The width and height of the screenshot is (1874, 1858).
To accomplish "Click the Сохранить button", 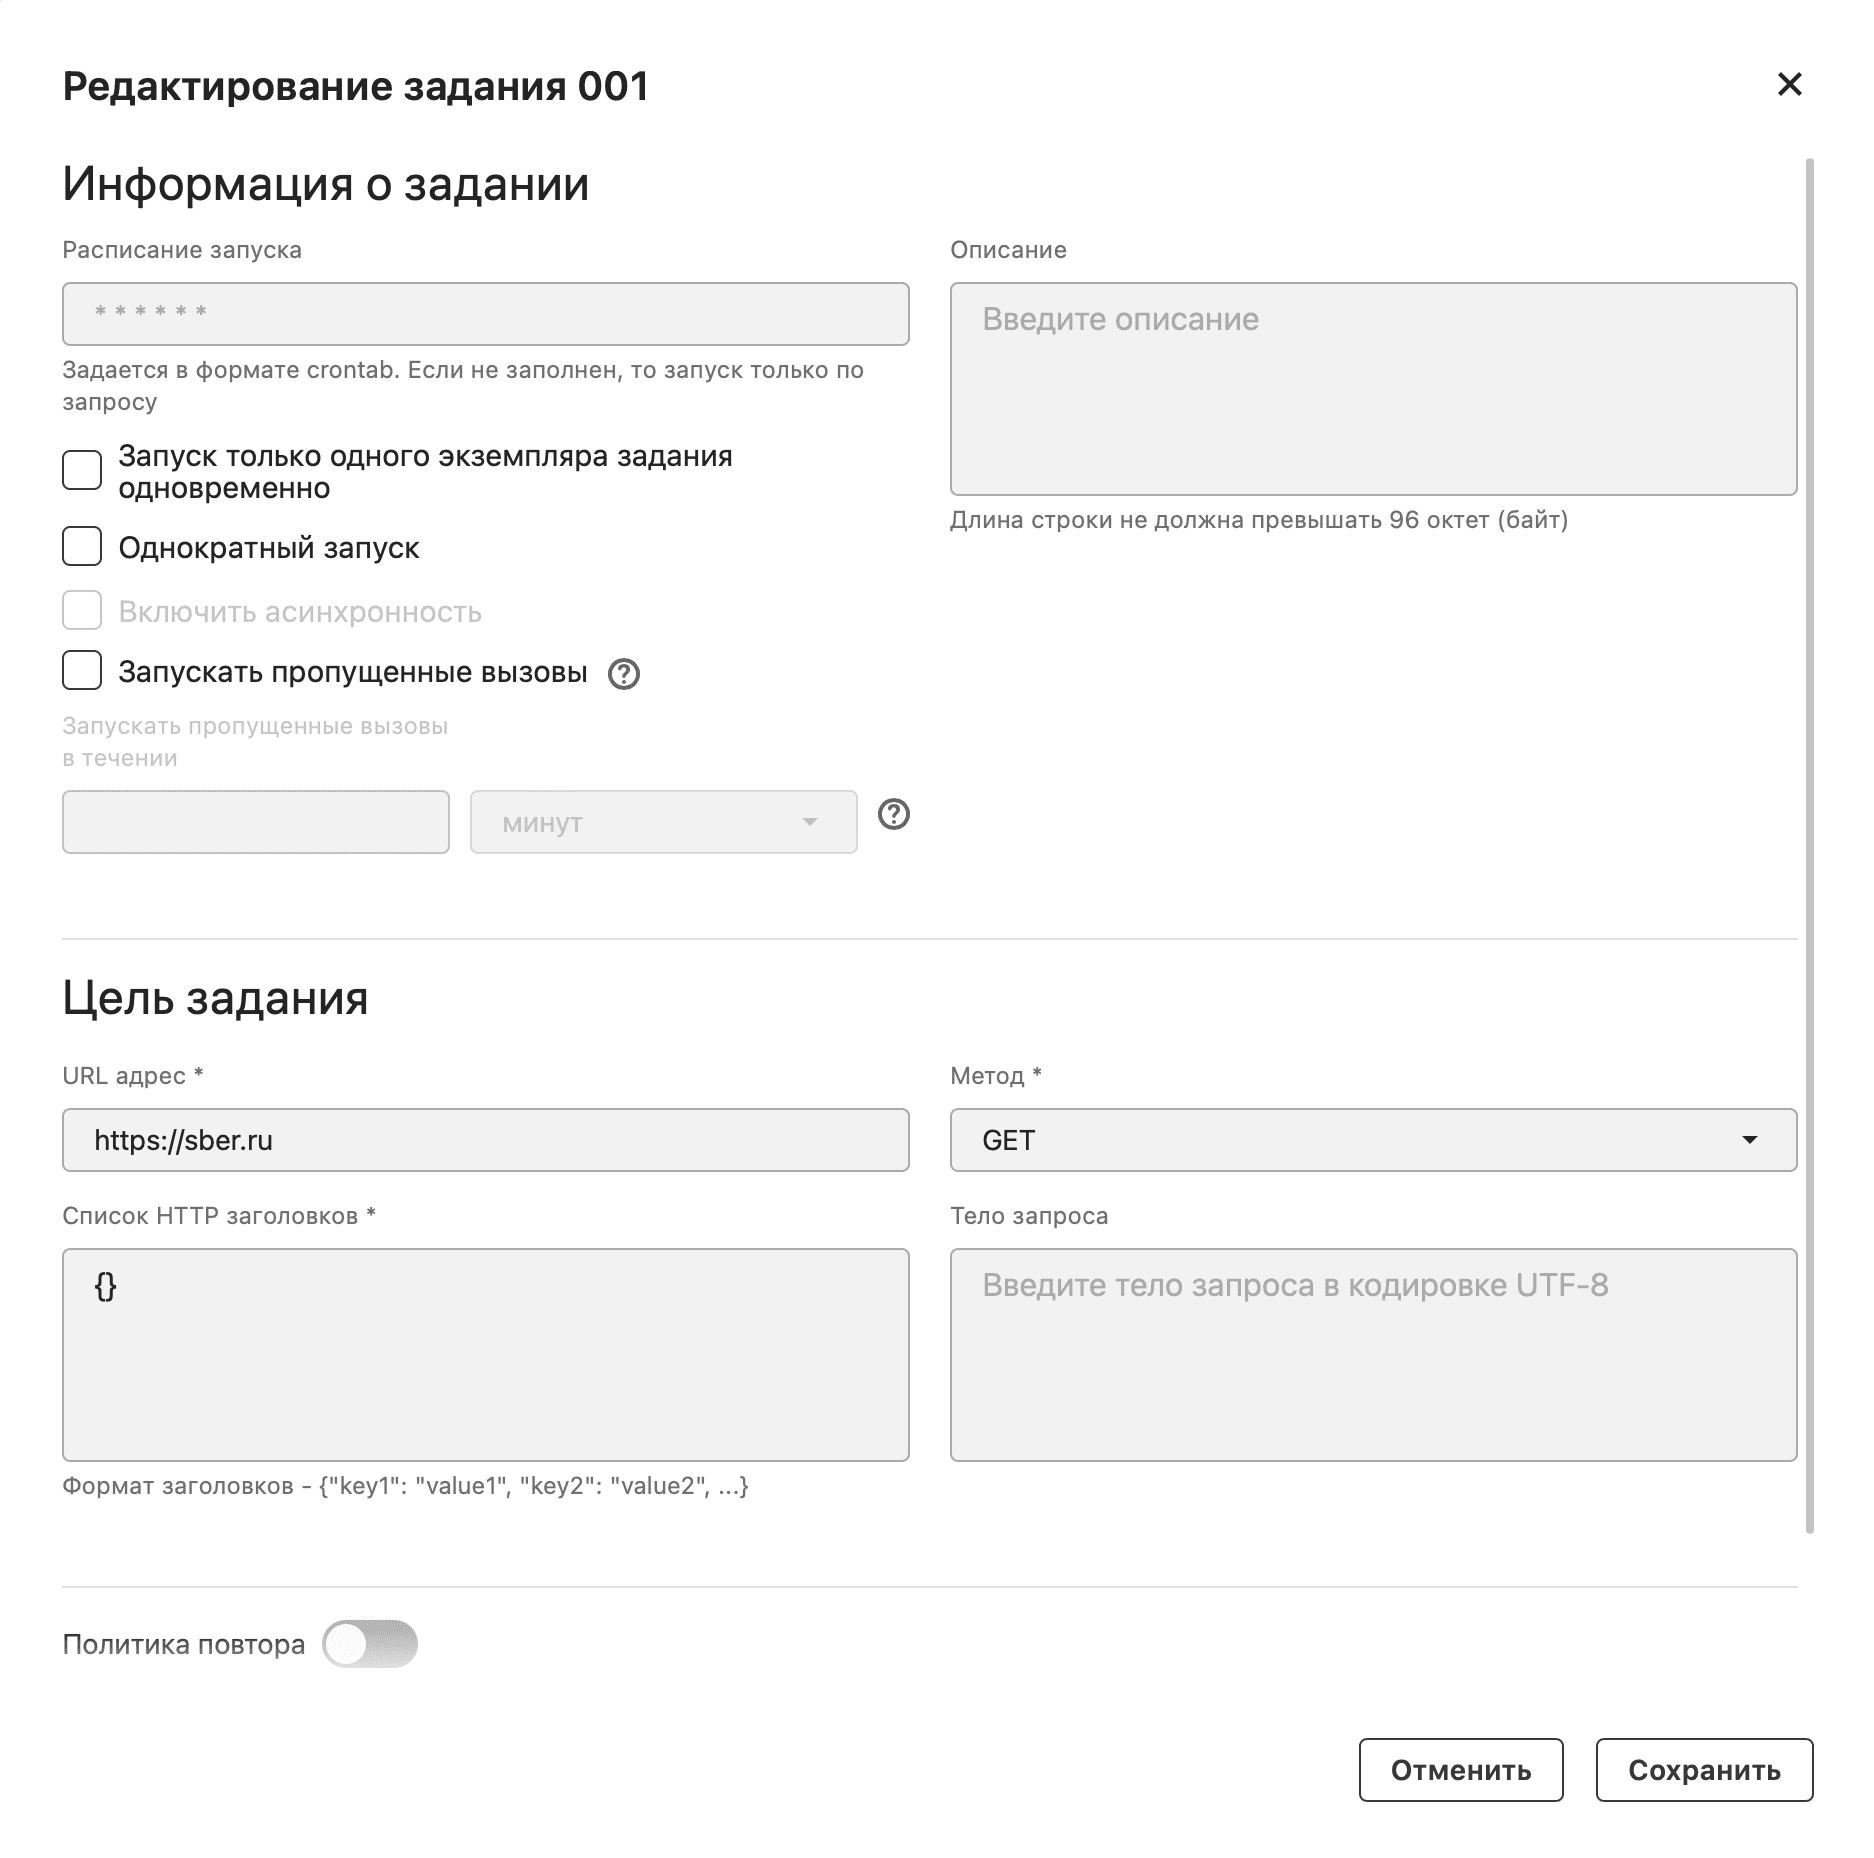I will [x=1703, y=1770].
